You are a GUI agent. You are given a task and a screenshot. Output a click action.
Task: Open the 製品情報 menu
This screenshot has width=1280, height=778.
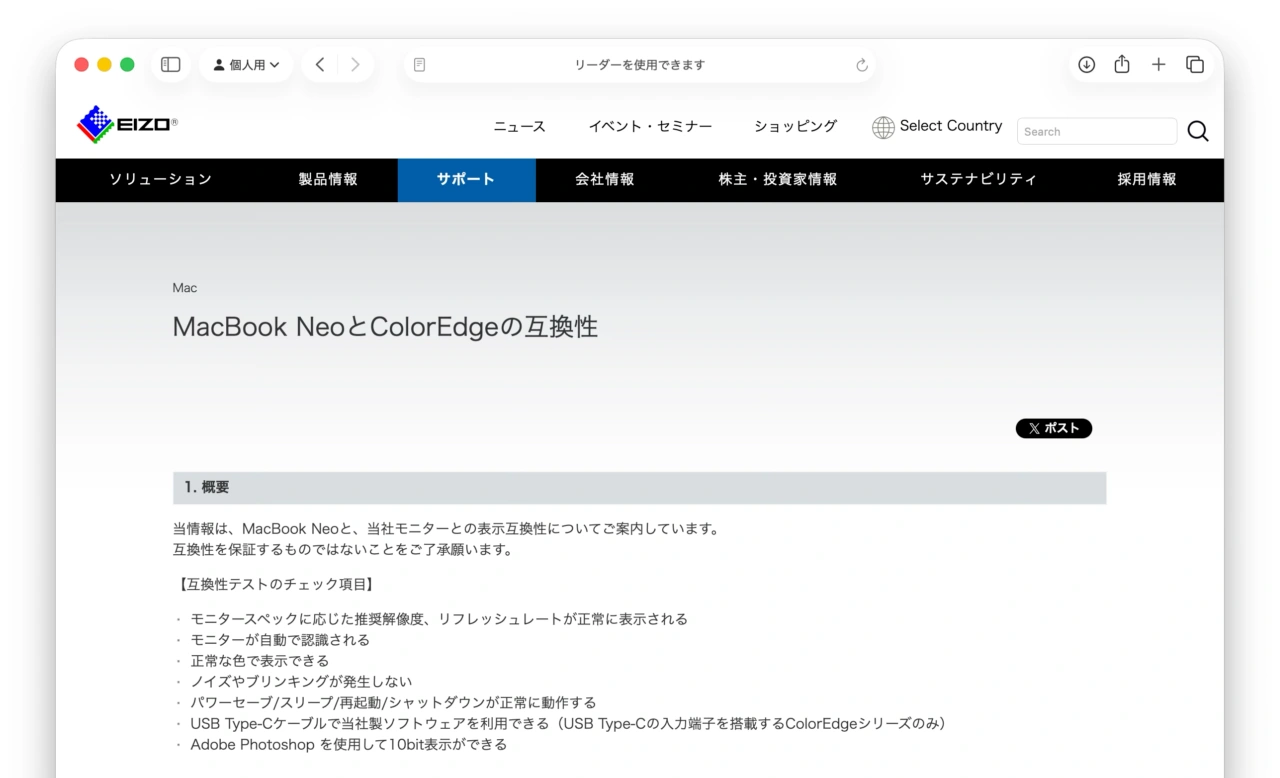328,180
